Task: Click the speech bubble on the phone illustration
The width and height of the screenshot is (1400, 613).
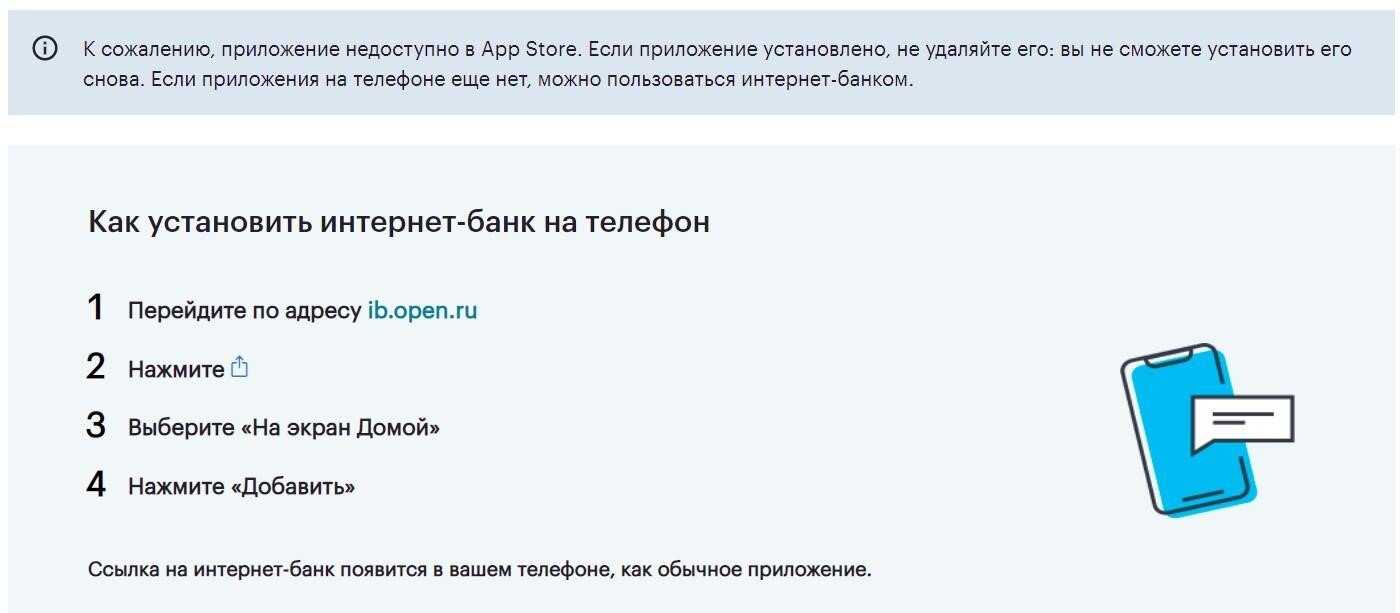Action: tap(1242, 420)
